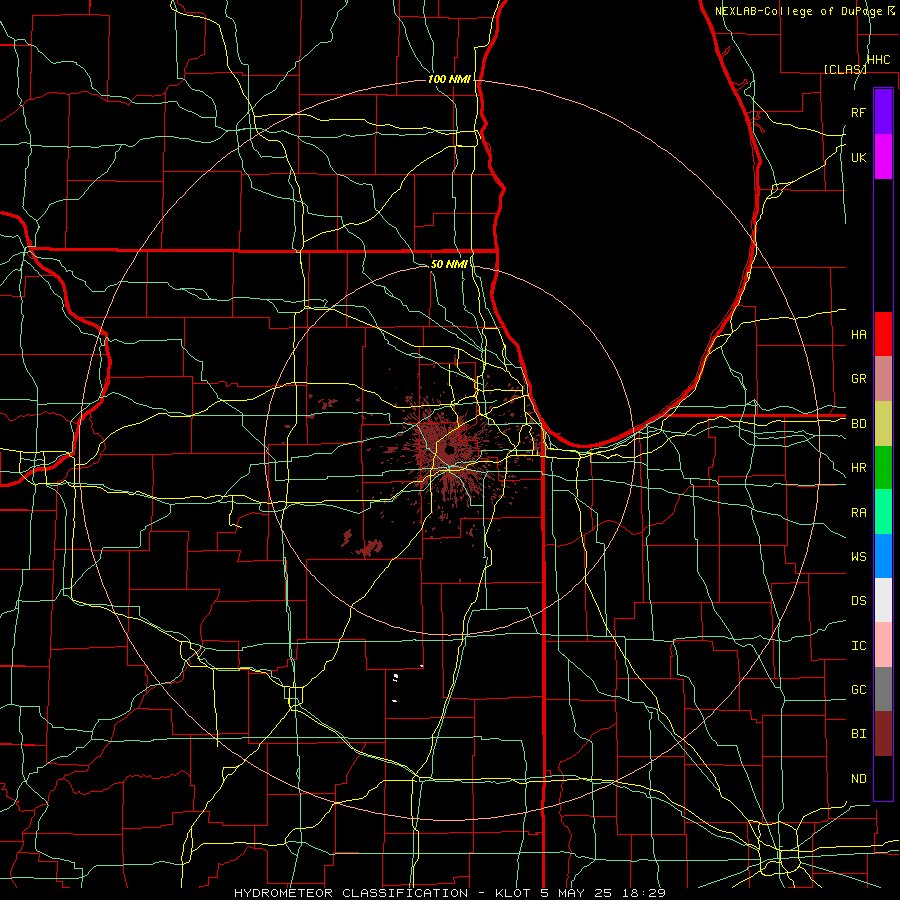Click the BI legend label
The image size is (900, 900).
click(858, 734)
